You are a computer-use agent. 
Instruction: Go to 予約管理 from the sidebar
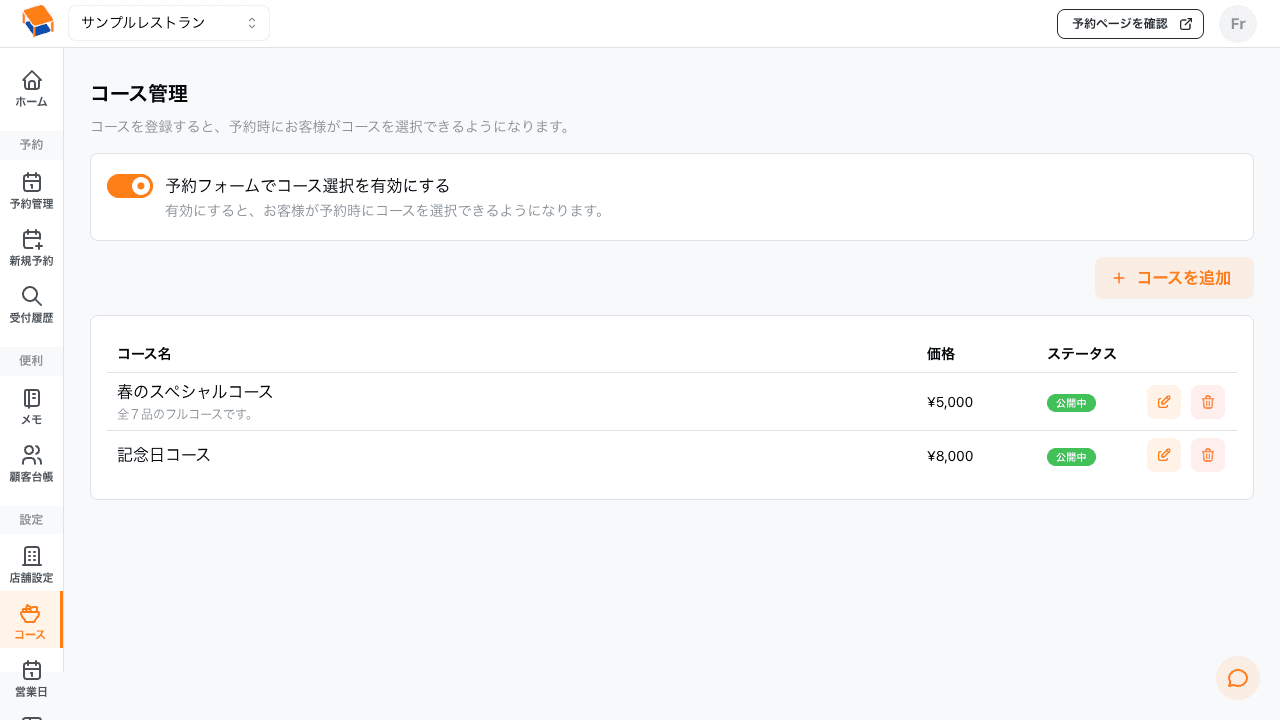coord(31,192)
